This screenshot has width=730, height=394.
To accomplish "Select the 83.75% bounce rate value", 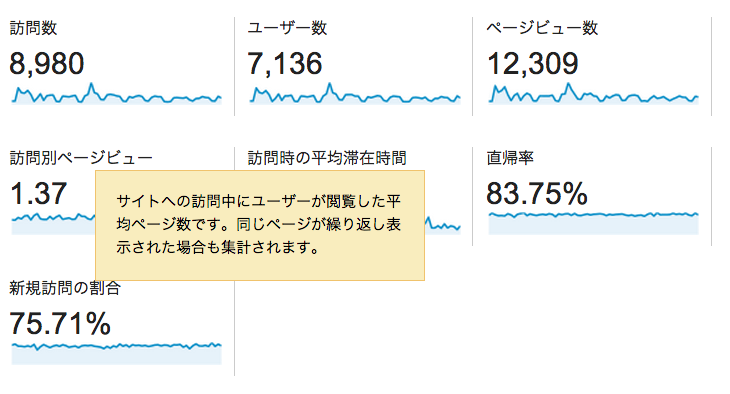I will (537, 194).
